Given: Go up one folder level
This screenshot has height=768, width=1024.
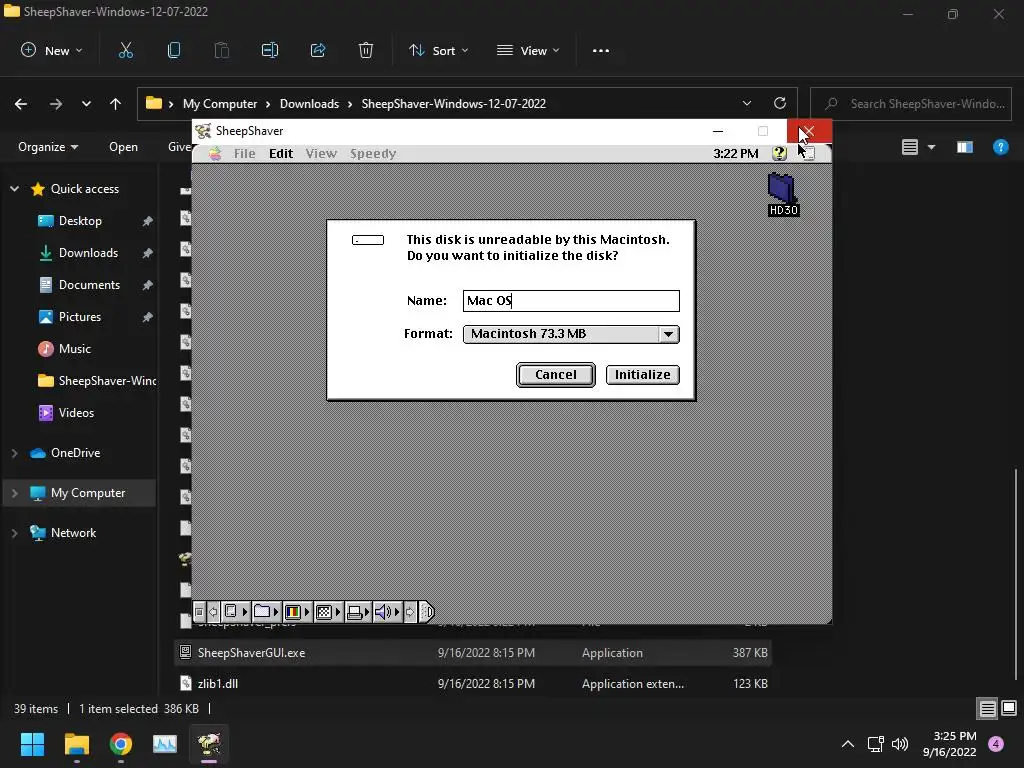Looking at the screenshot, I should [x=116, y=104].
